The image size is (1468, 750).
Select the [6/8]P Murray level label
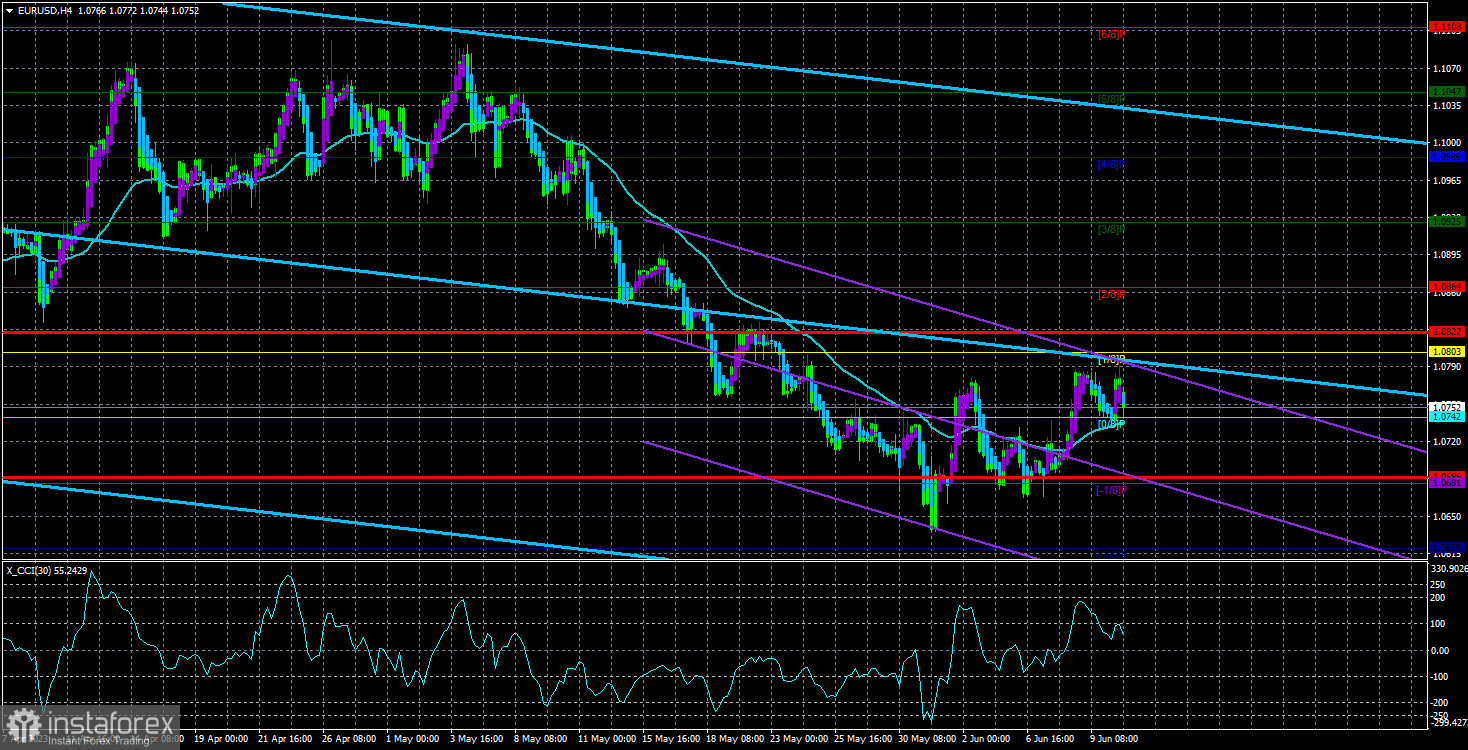tap(1111, 34)
